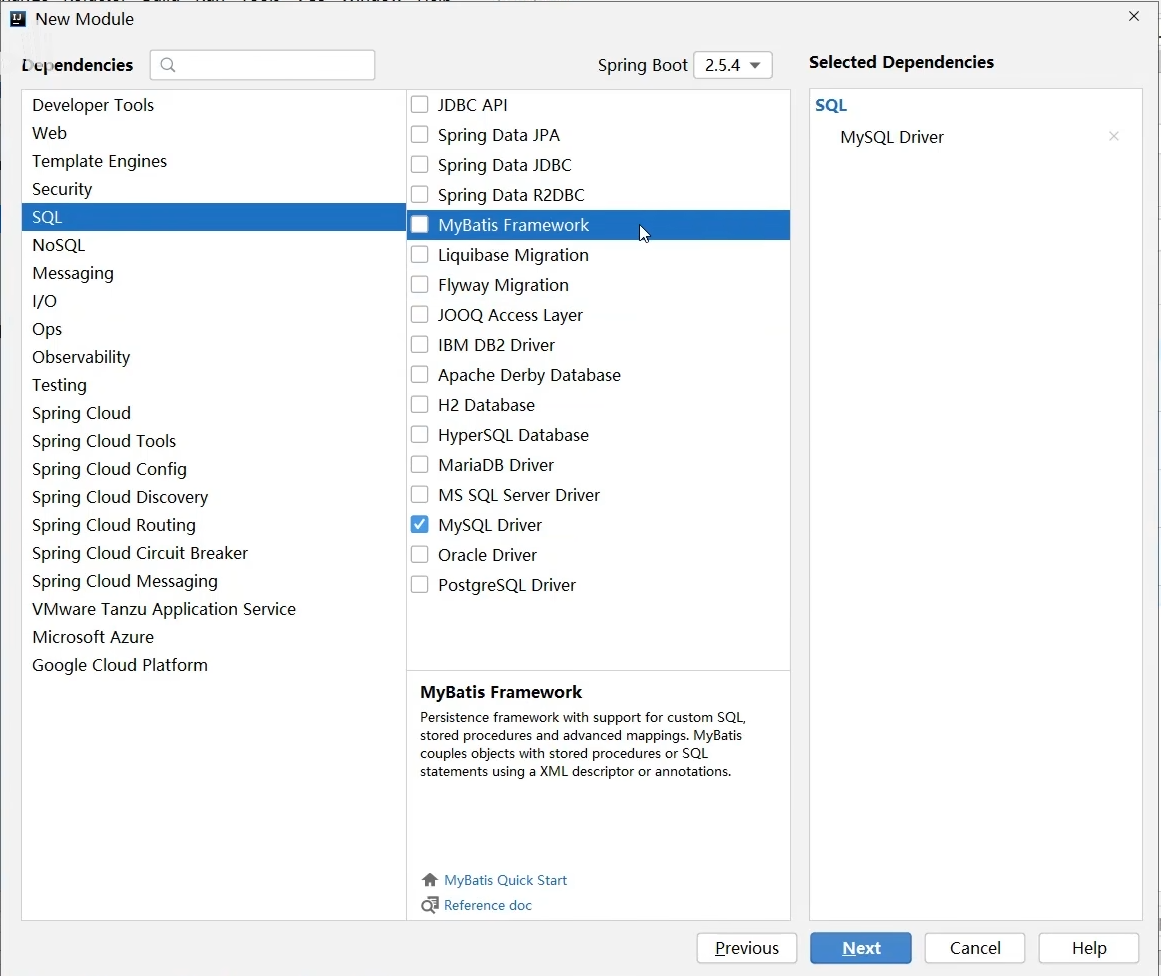Open Template Engines category
The image size is (1161, 976).
(x=213, y=161)
